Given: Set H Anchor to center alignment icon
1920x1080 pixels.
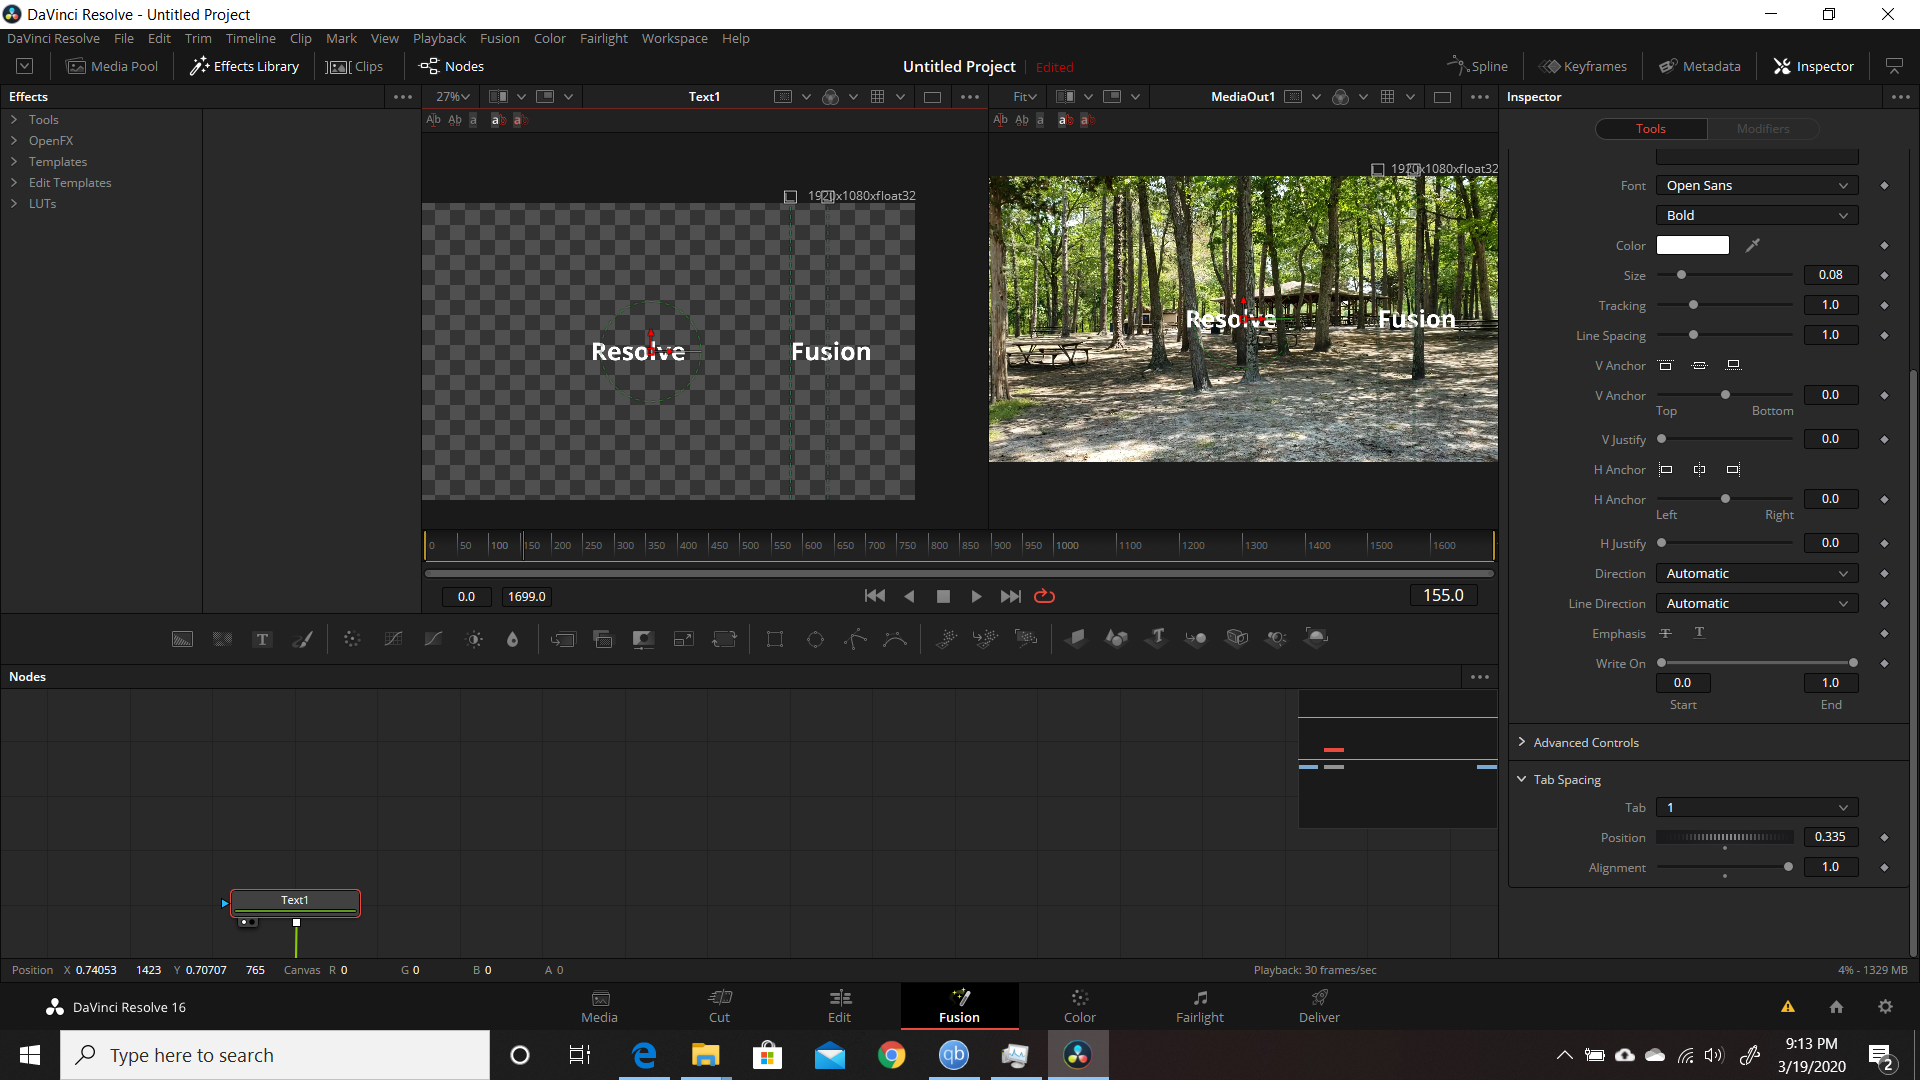Looking at the screenshot, I should tap(1700, 470).
